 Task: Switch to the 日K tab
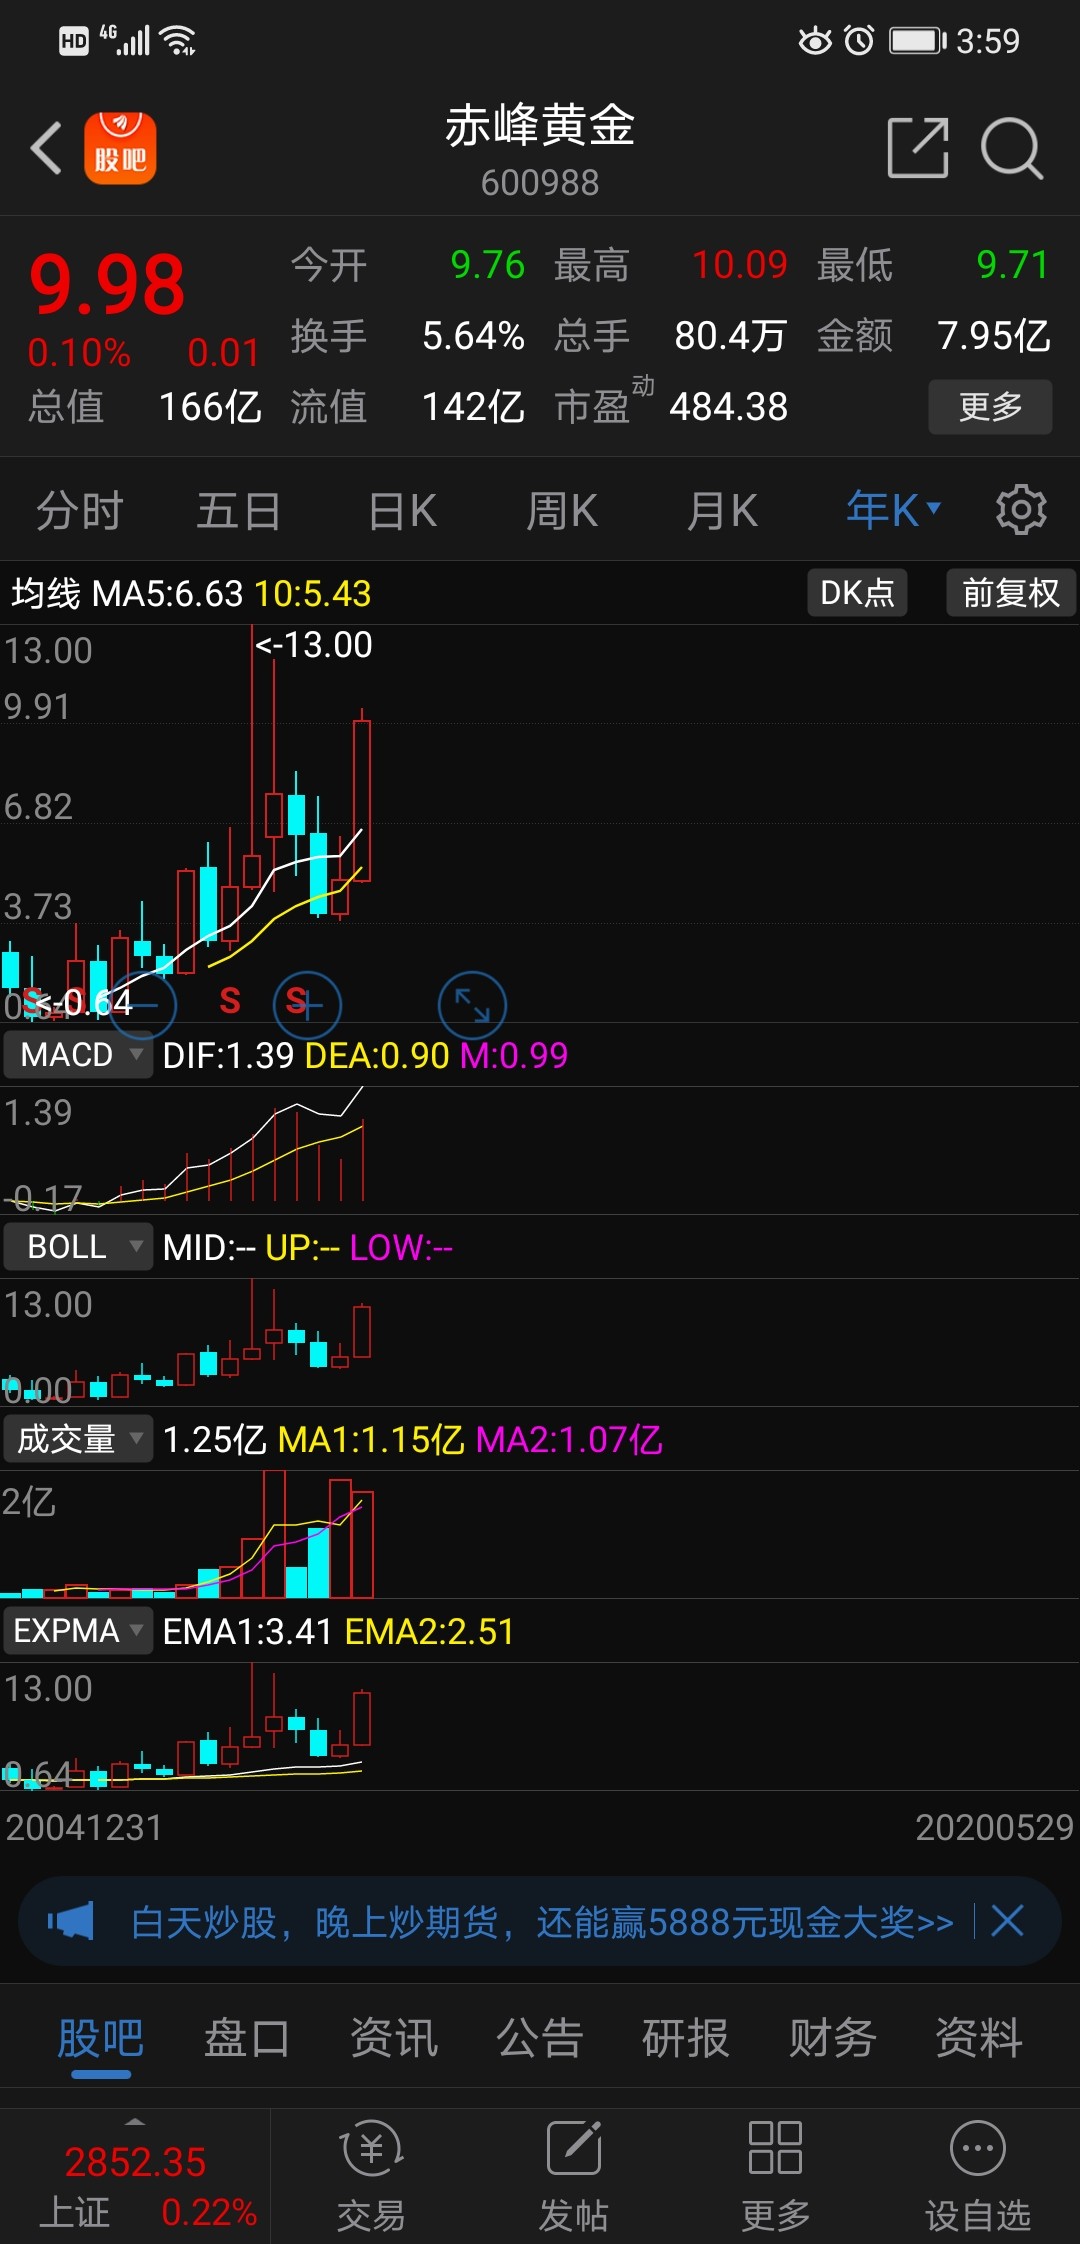tap(402, 511)
